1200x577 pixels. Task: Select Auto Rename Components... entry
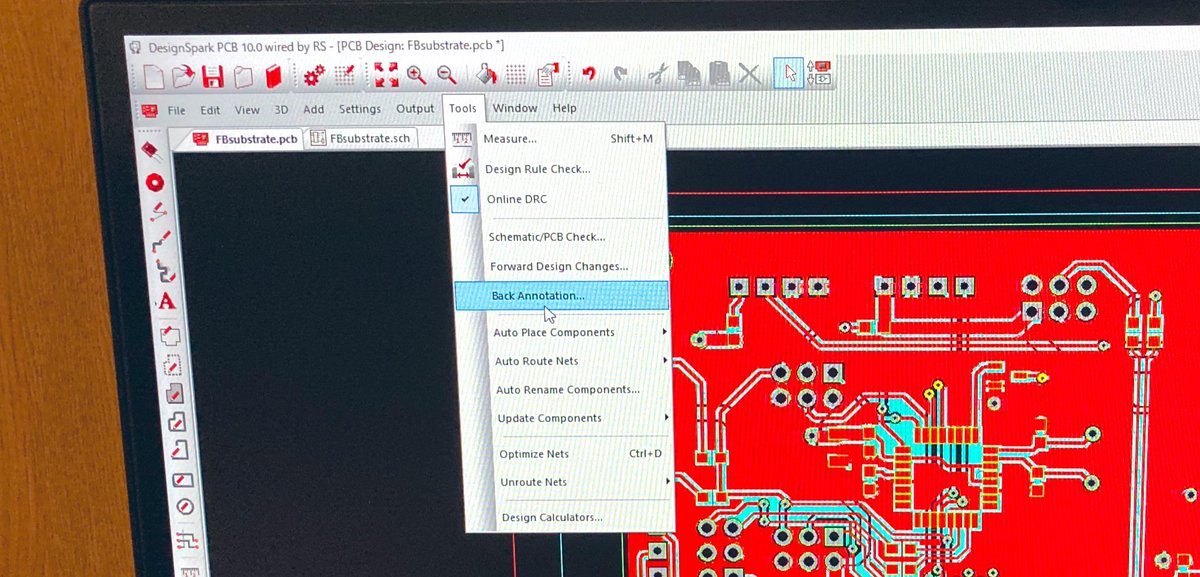click(x=566, y=389)
